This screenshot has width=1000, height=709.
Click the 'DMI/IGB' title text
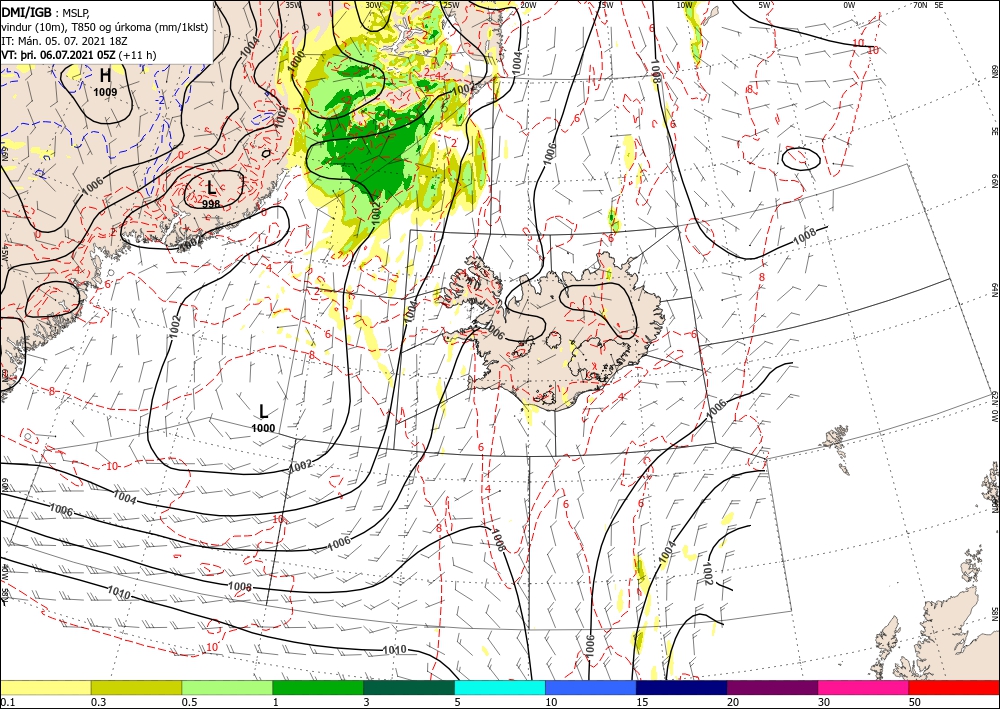(x=26, y=11)
